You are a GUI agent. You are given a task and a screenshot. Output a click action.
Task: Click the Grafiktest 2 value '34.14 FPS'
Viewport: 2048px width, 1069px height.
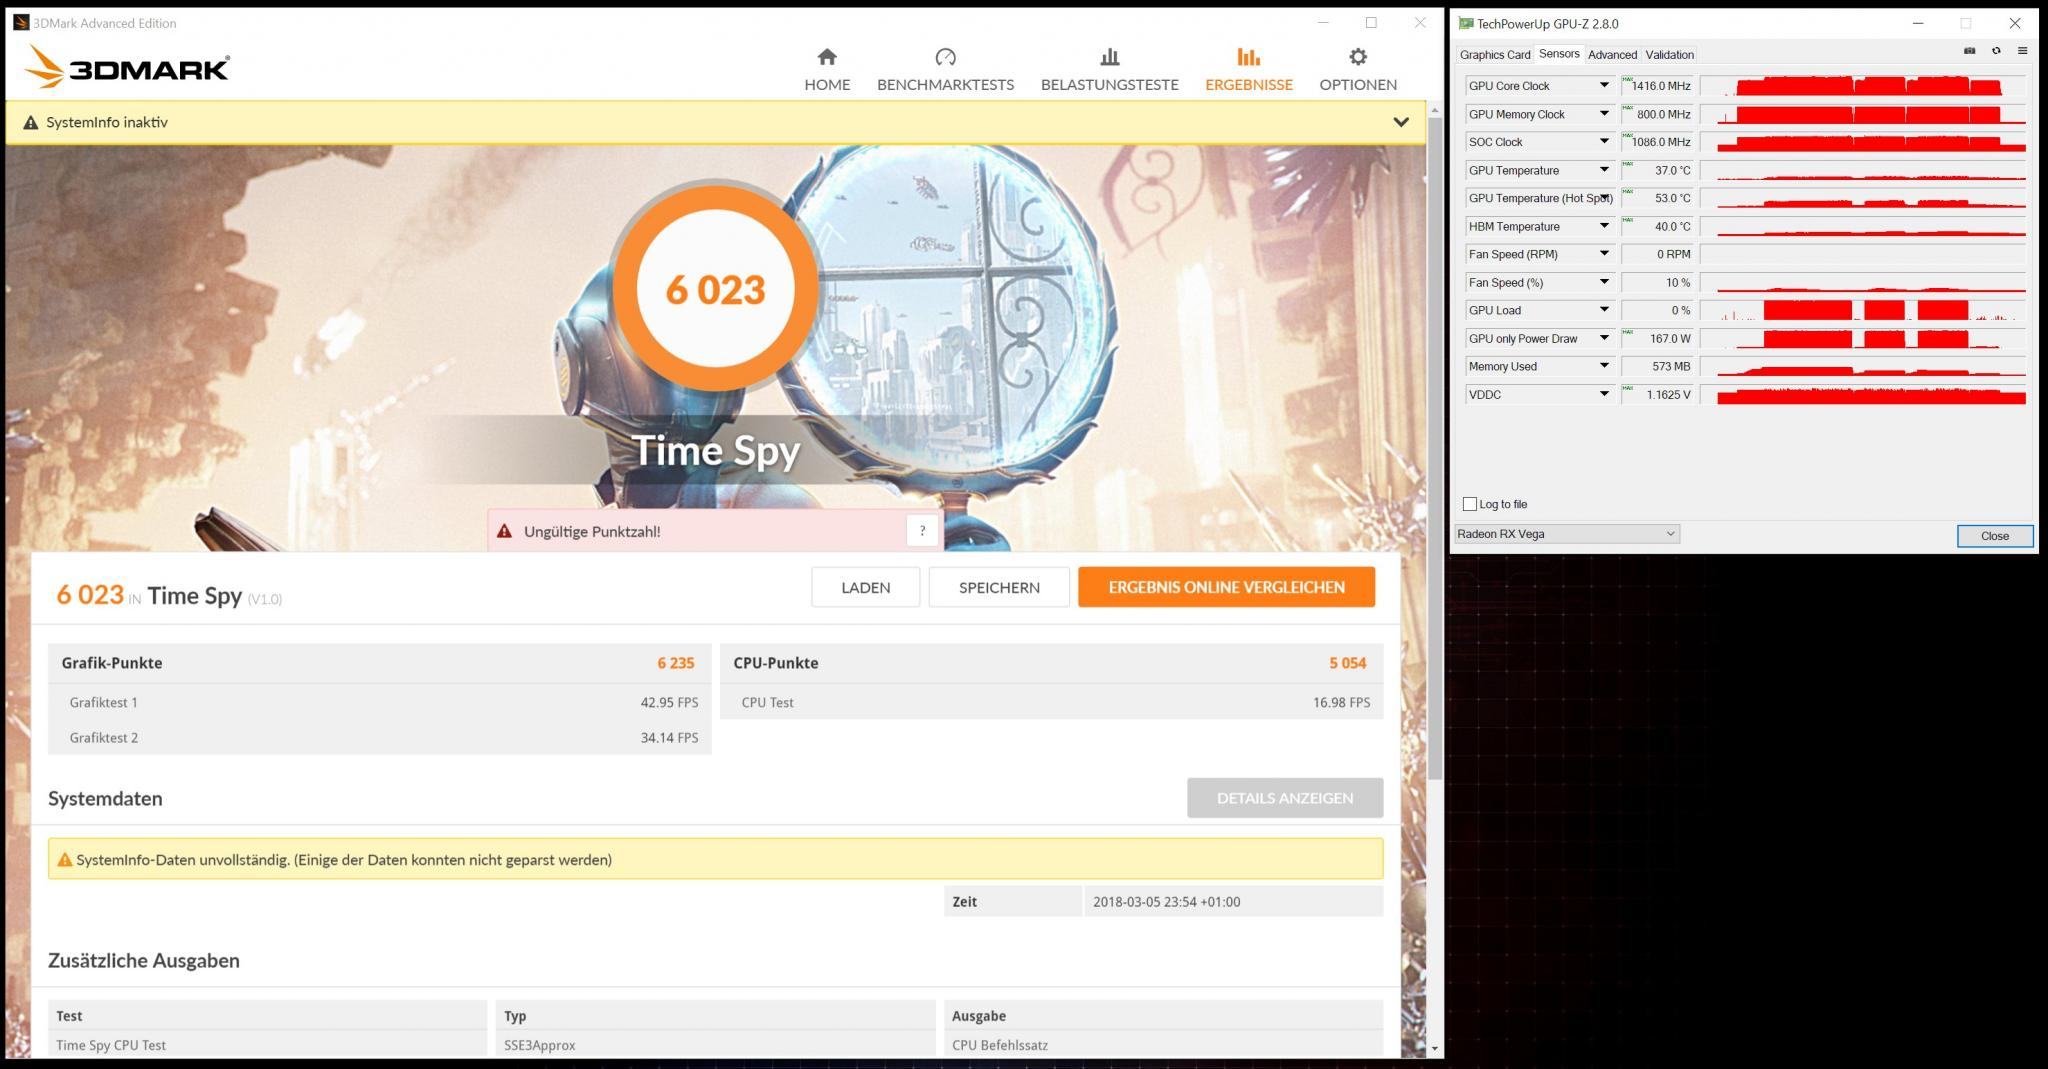669,737
